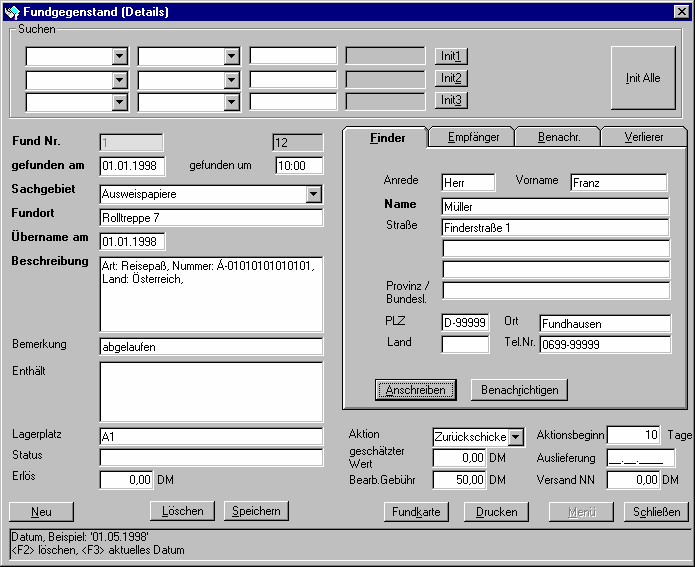Expand the Aktion combo box
Screen dimensions: 695x567
[515, 437]
